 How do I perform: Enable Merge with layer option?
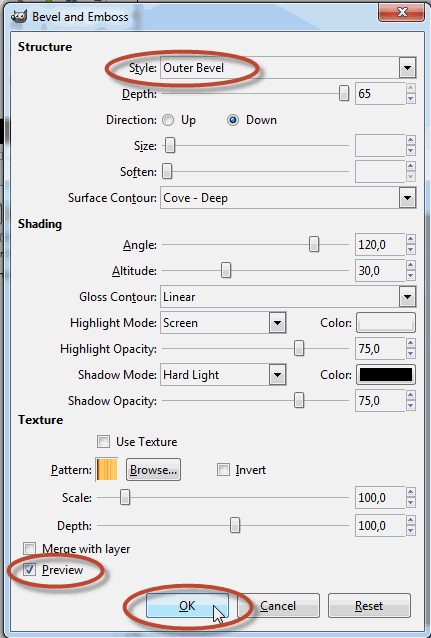pos(29,548)
